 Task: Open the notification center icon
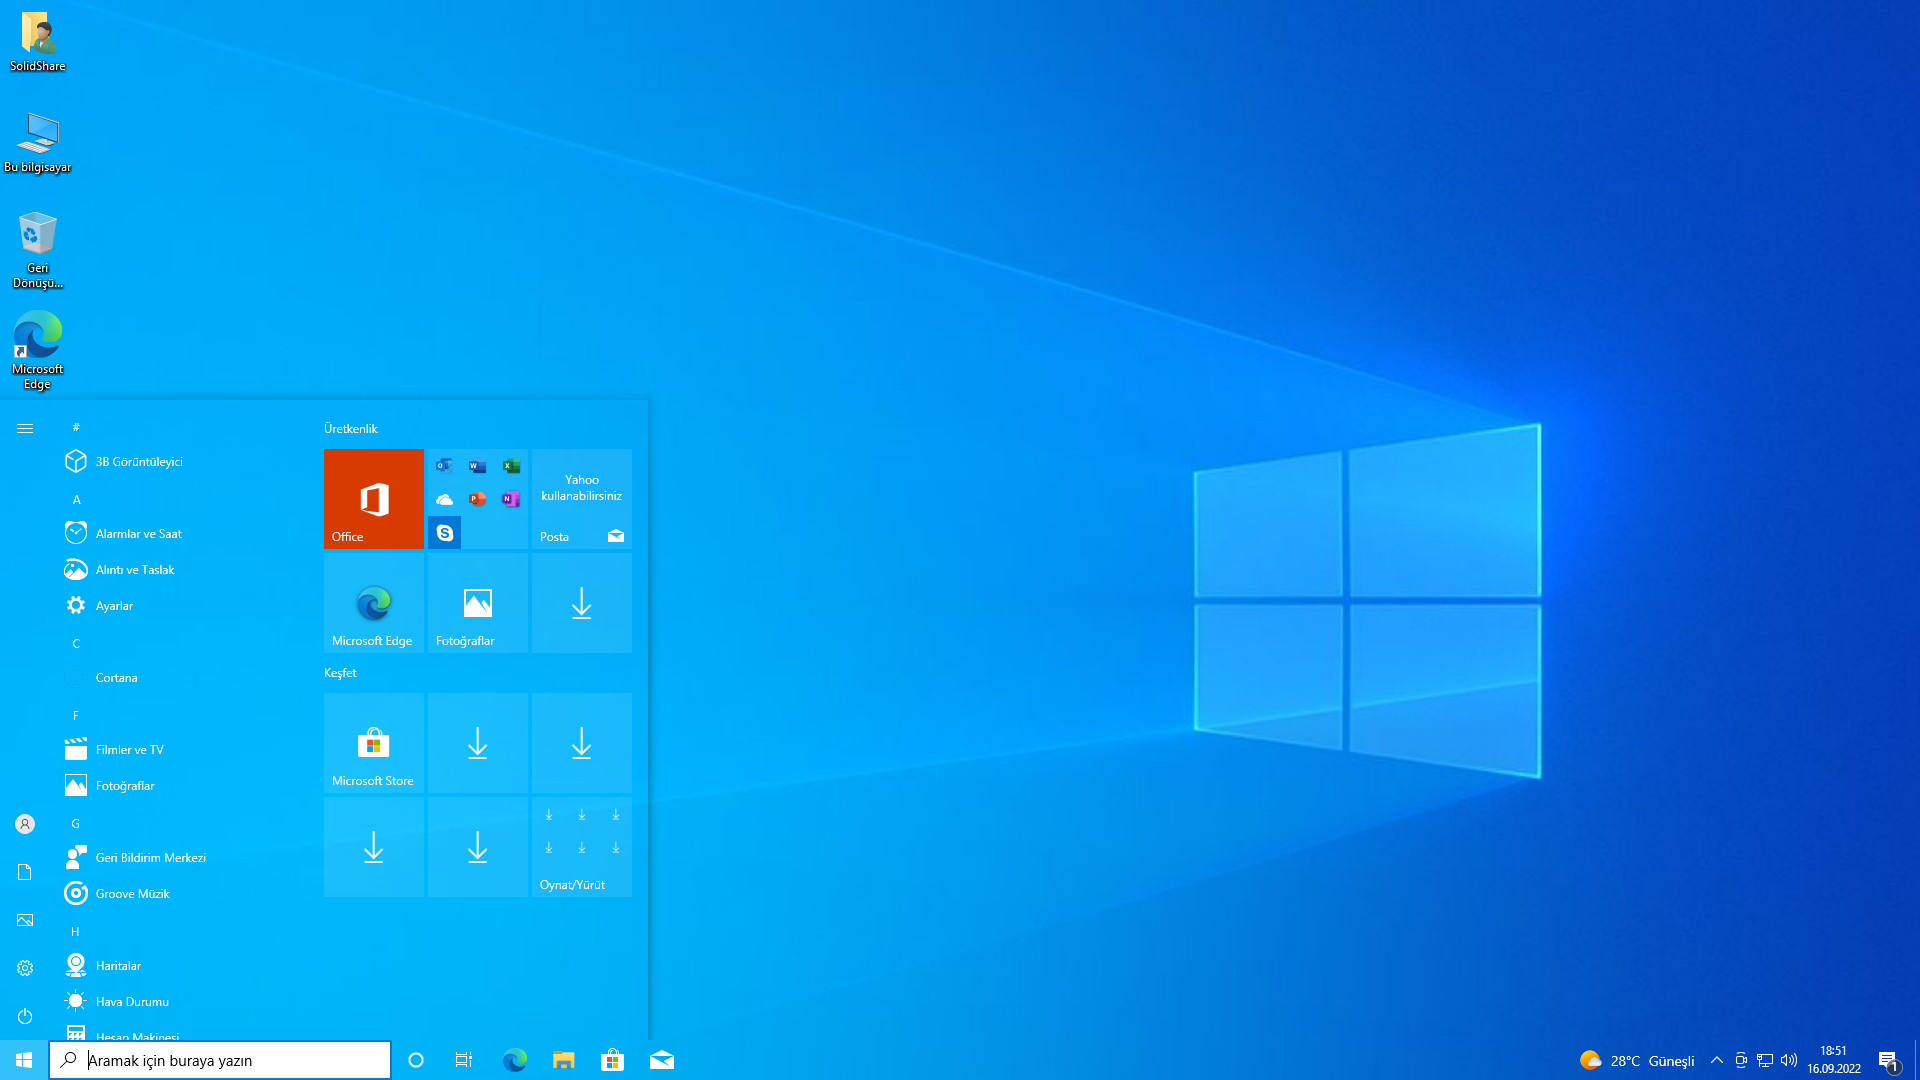(1888, 1060)
